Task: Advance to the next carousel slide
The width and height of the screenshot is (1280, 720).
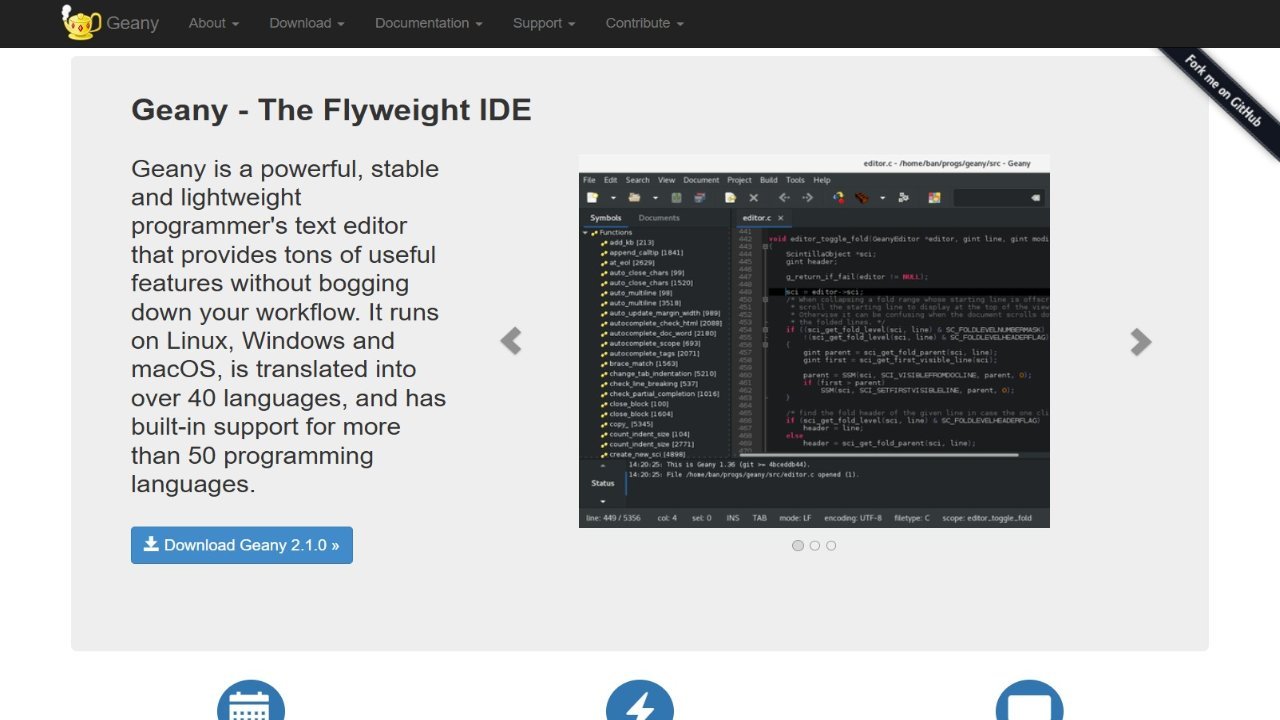Action: [x=1140, y=341]
